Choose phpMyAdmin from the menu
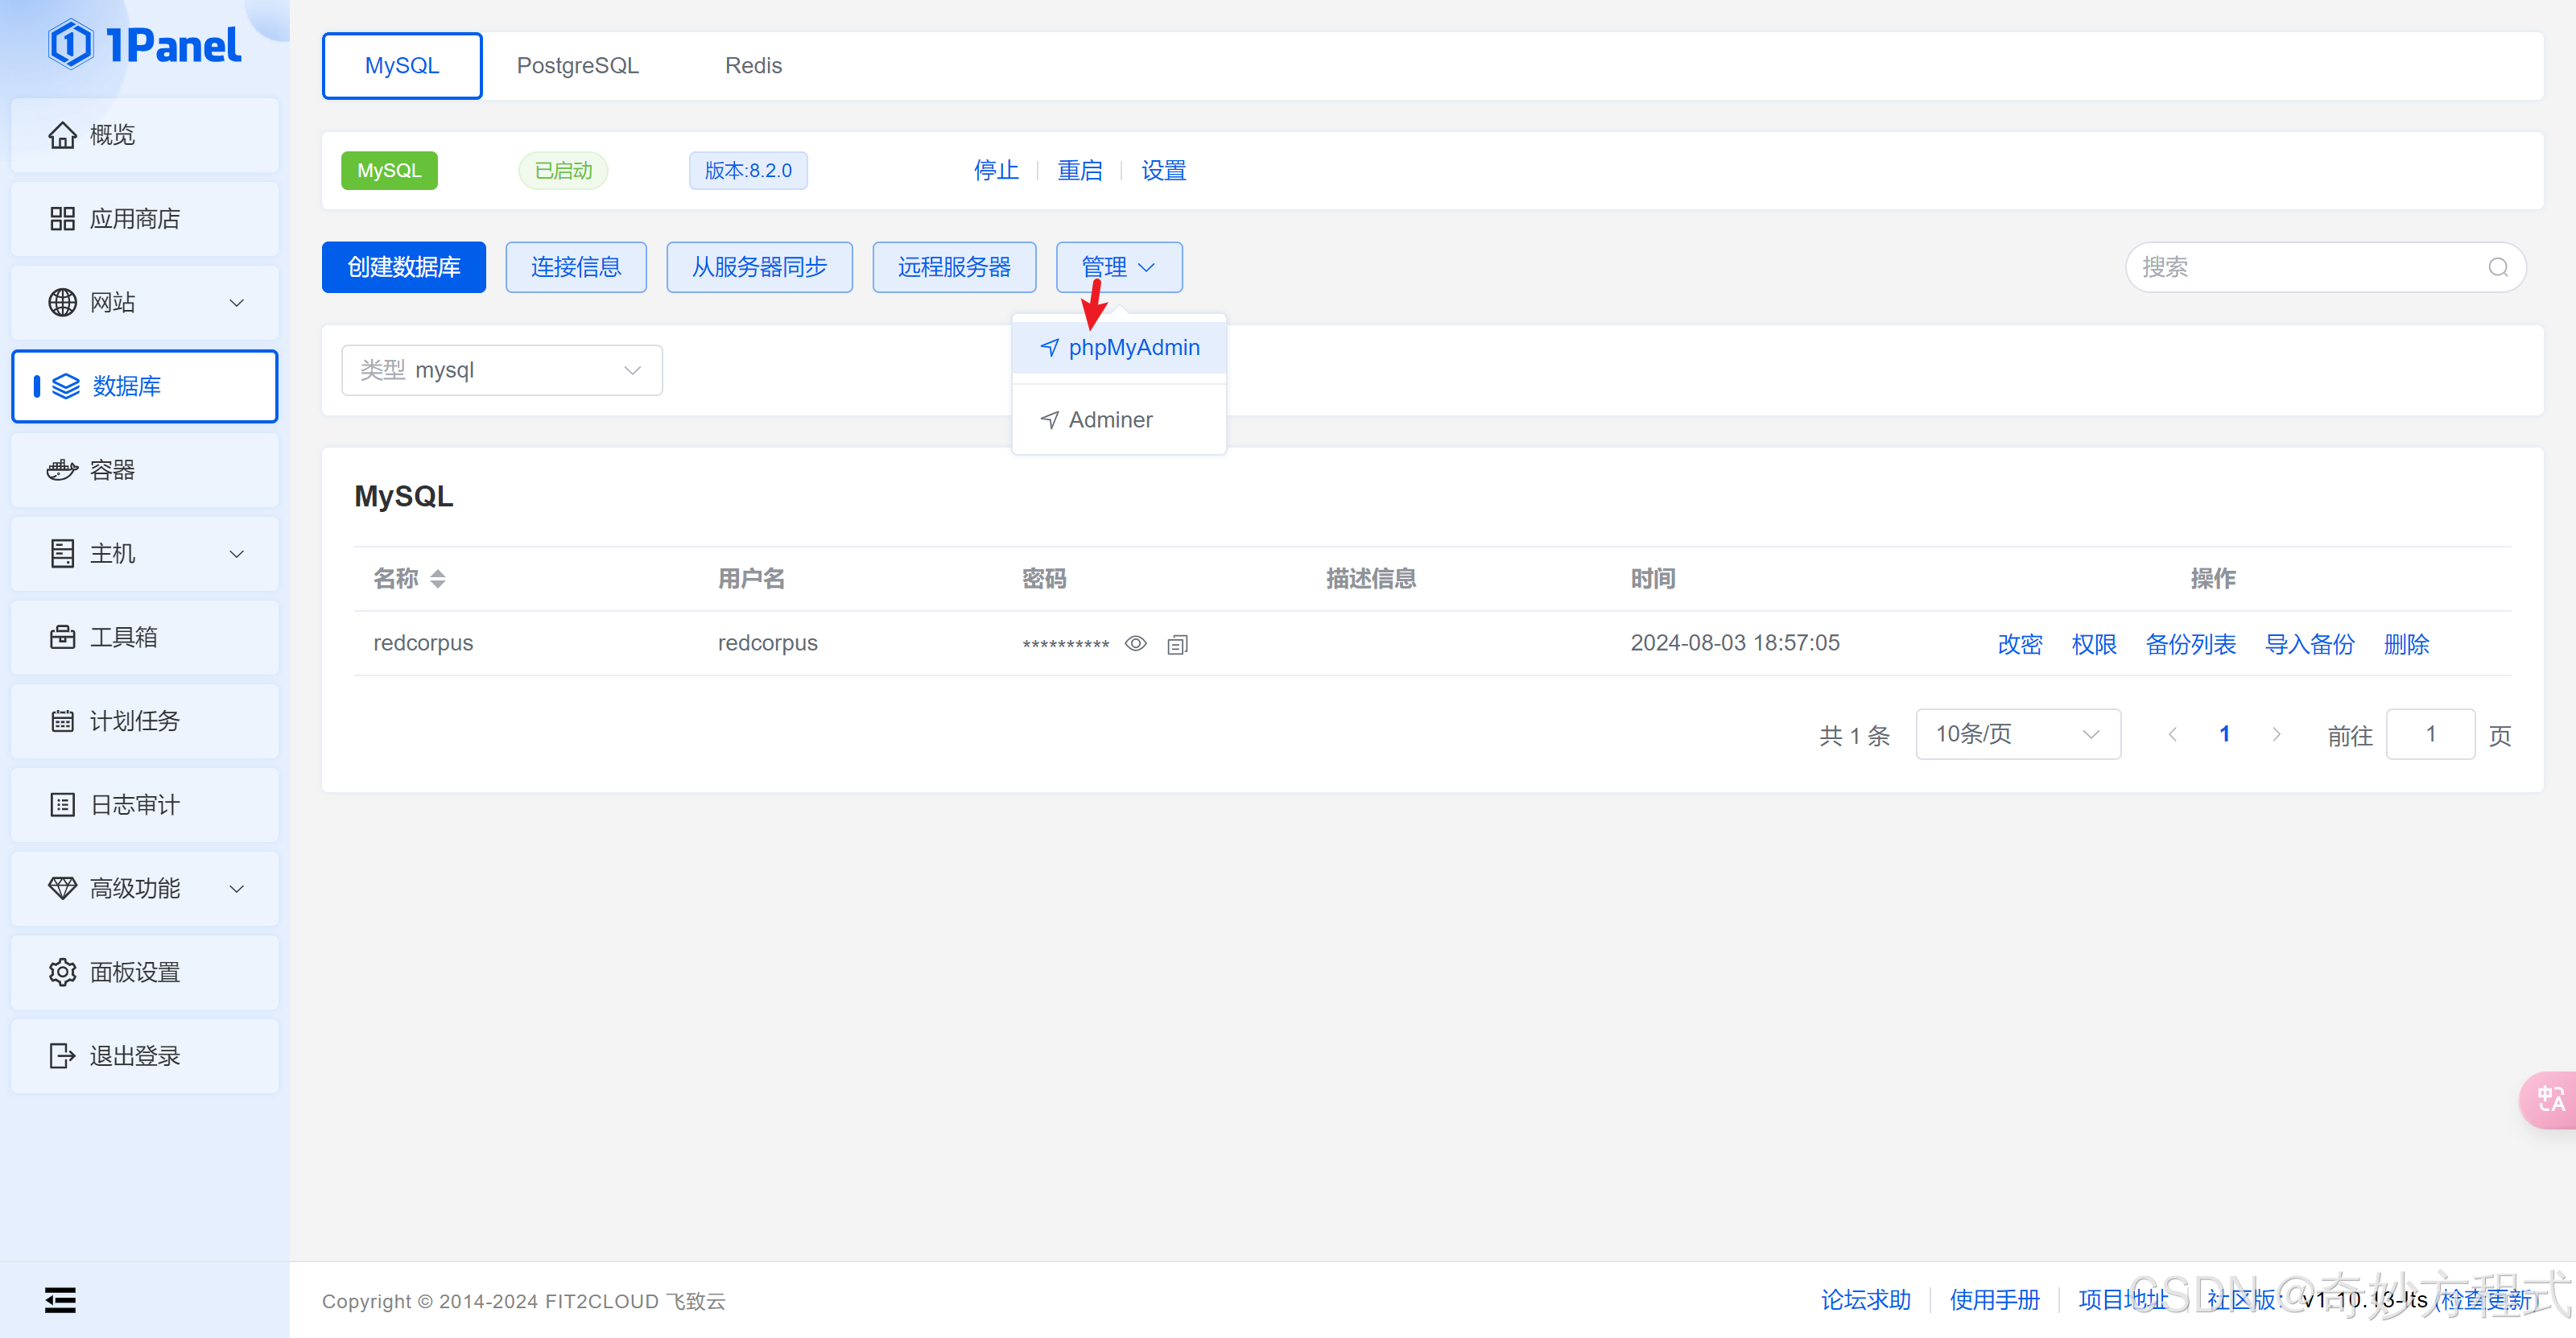2576x1338 pixels. tap(1119, 347)
